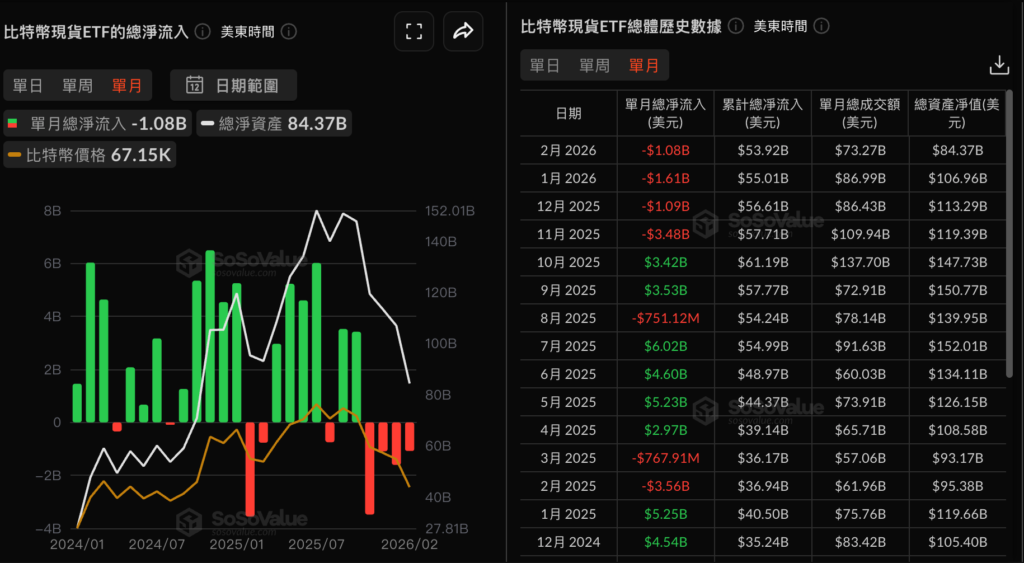
Task: Click 美東時間 info icon in chart panel
Action: [288, 31]
